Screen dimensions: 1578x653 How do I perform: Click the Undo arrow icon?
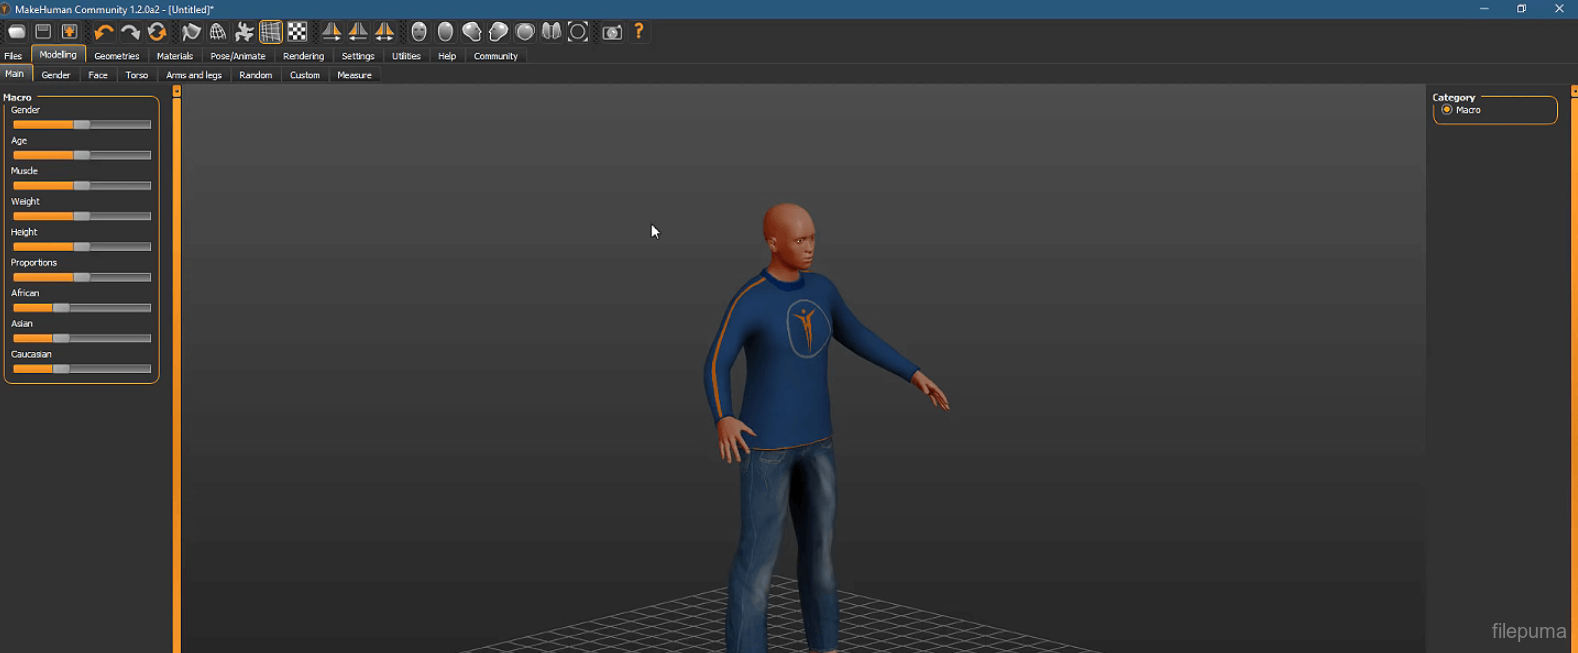(104, 32)
